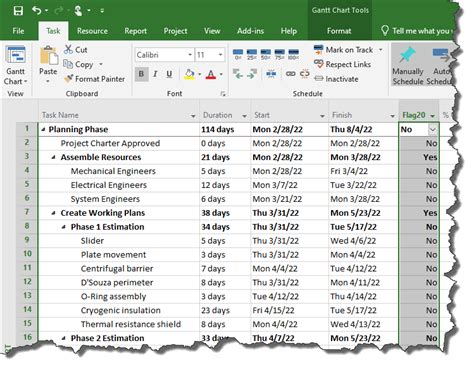The height and width of the screenshot is (367, 474).
Task: Switch to the Resource tab
Action: pos(92,31)
